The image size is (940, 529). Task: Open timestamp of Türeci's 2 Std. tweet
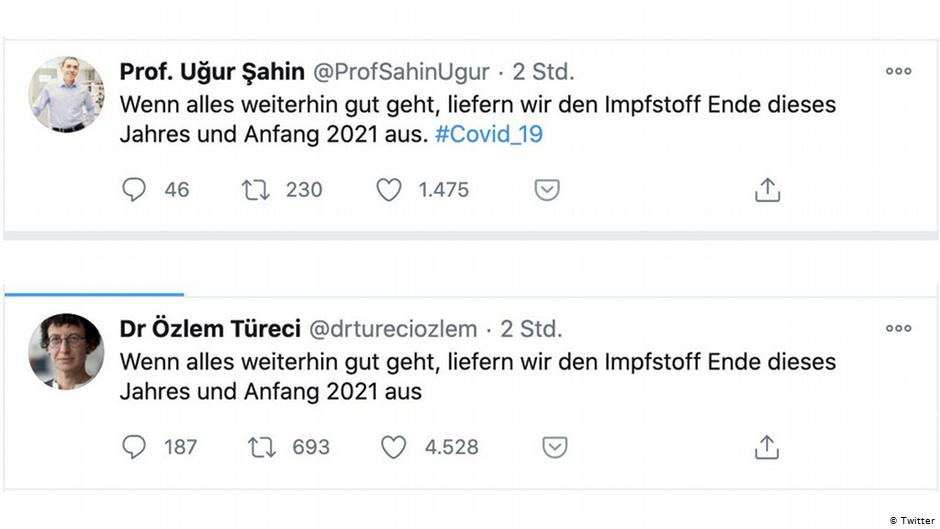pos(531,329)
